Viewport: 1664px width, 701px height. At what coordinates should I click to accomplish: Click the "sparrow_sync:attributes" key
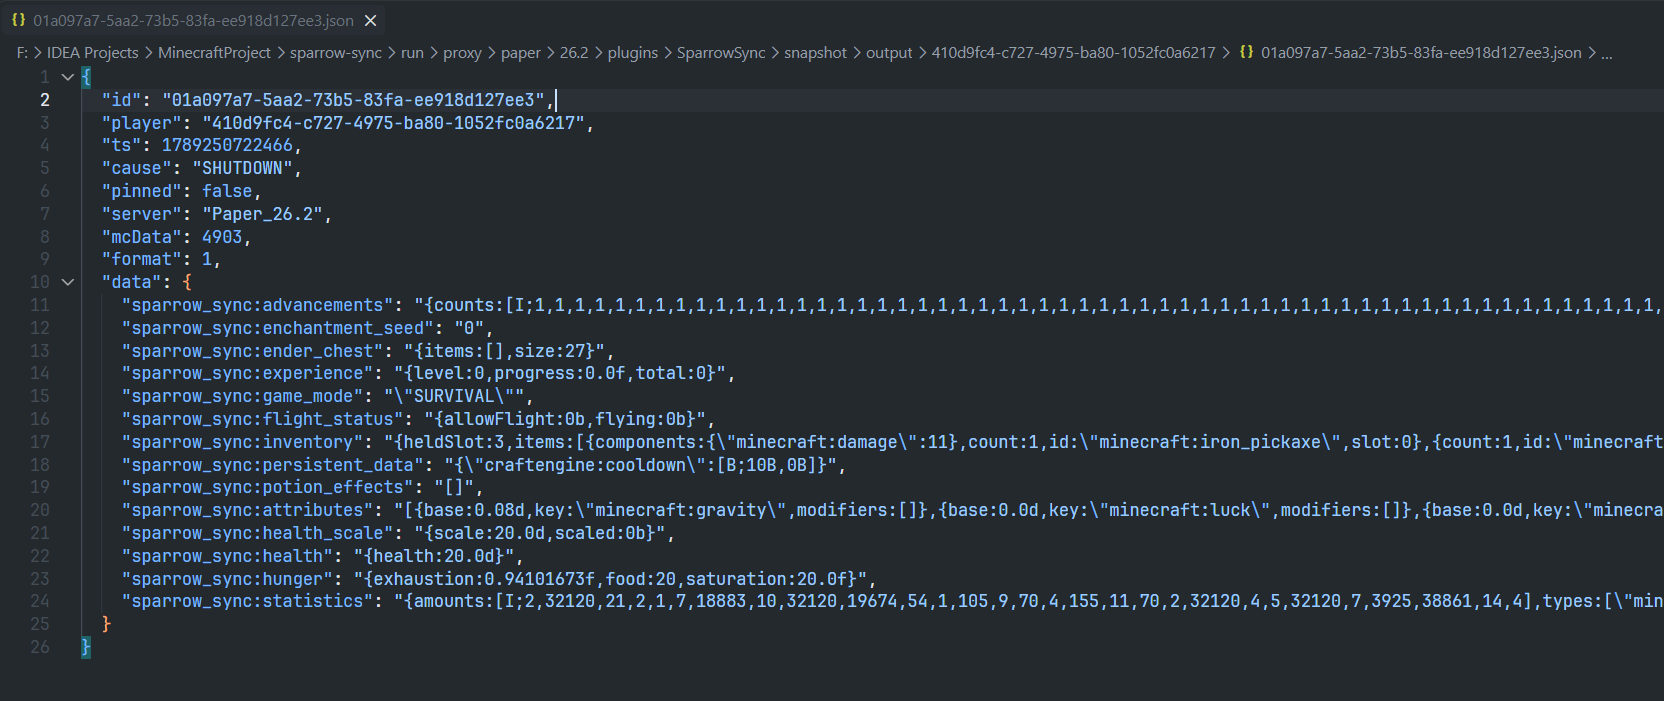pyautogui.click(x=247, y=510)
